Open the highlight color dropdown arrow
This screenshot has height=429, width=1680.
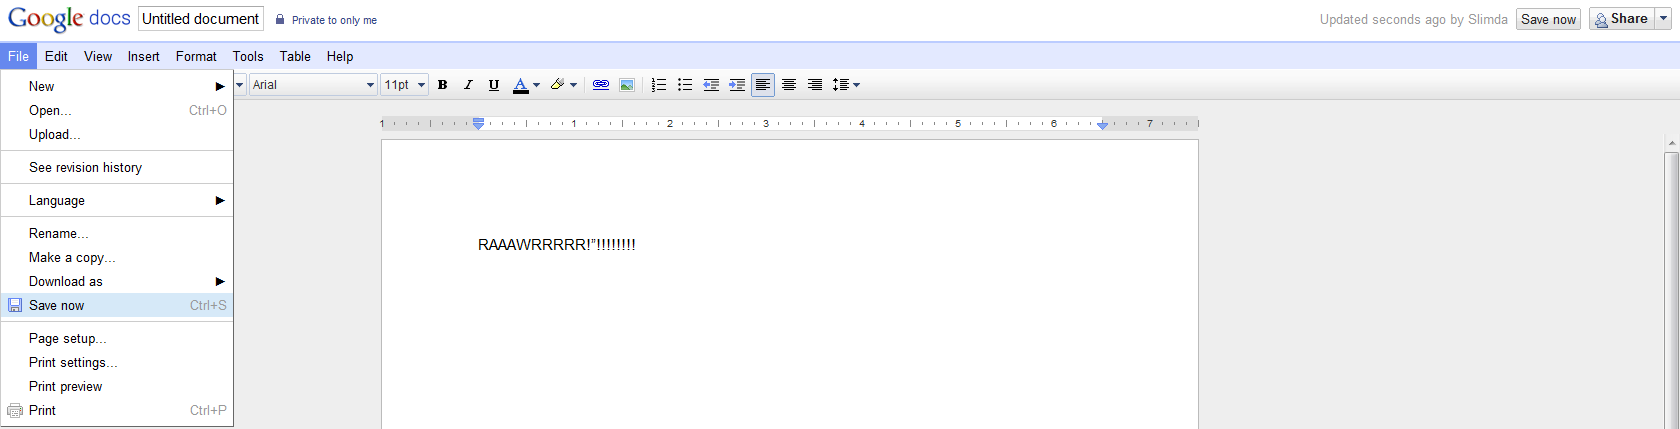(x=574, y=85)
